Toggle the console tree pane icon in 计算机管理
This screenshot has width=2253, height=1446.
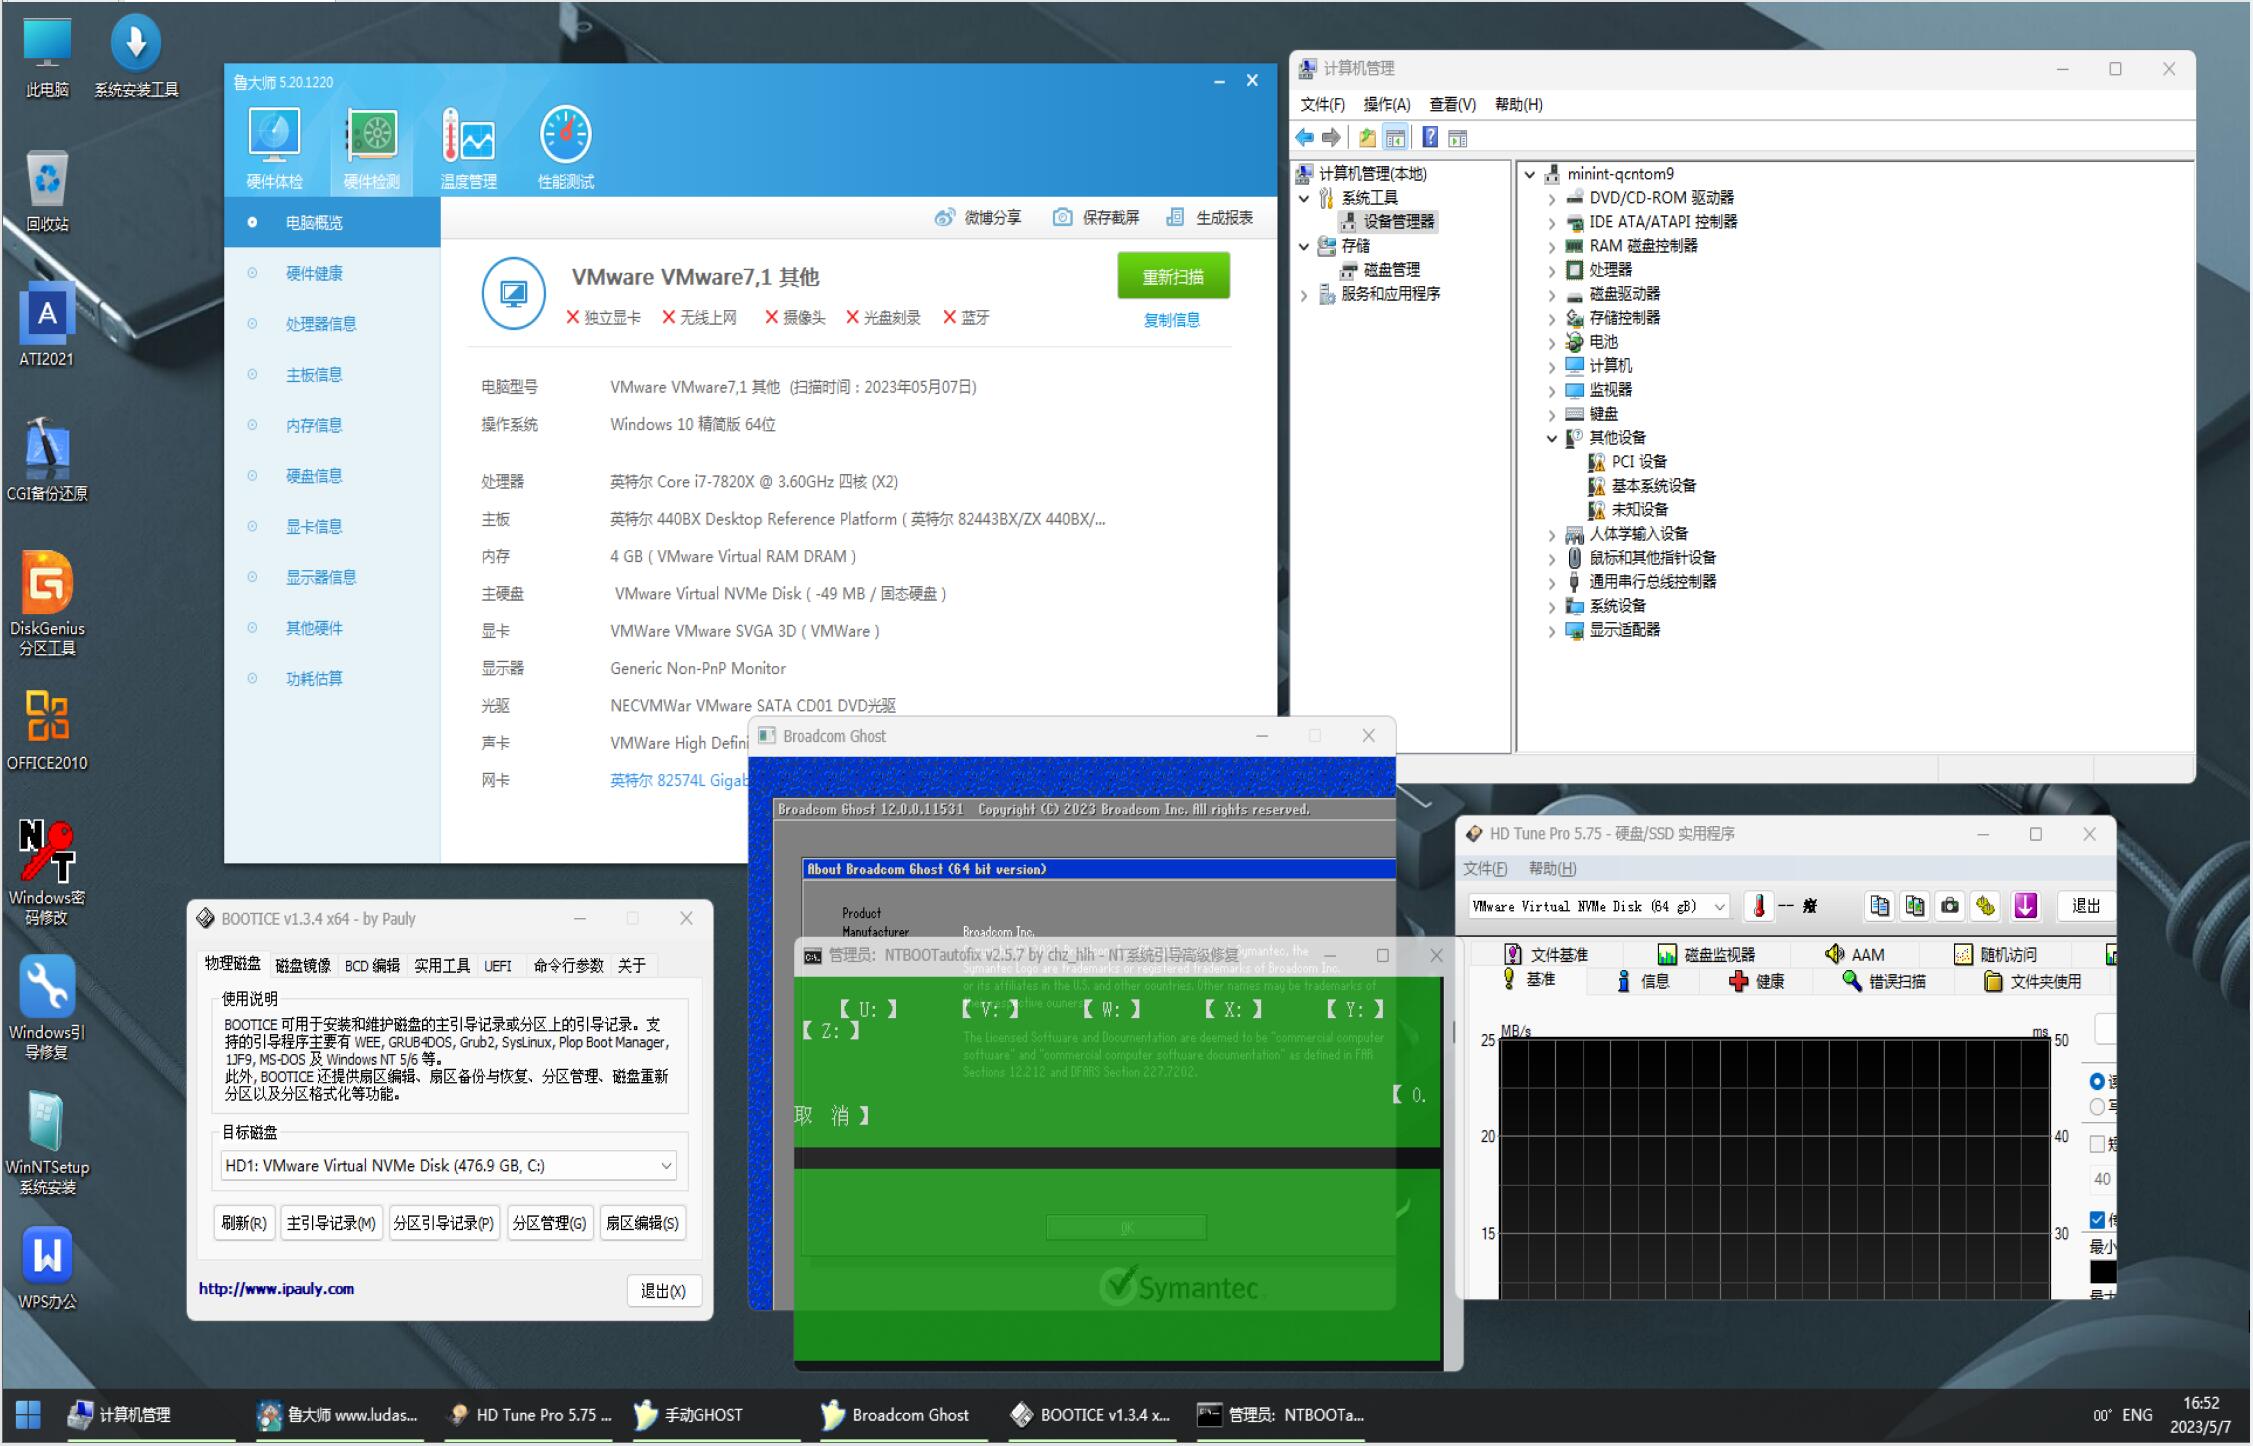(1395, 138)
